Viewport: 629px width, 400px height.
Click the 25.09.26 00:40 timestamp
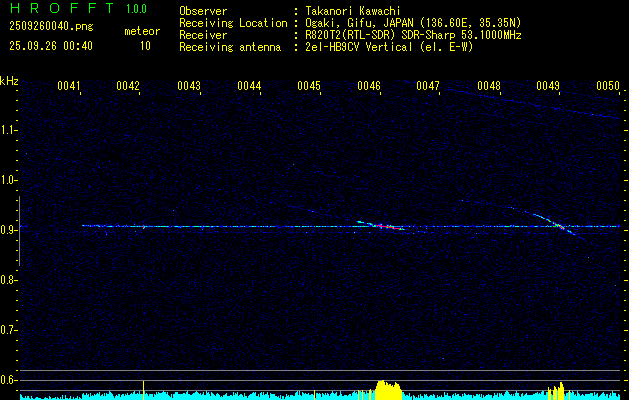(x=50, y=46)
